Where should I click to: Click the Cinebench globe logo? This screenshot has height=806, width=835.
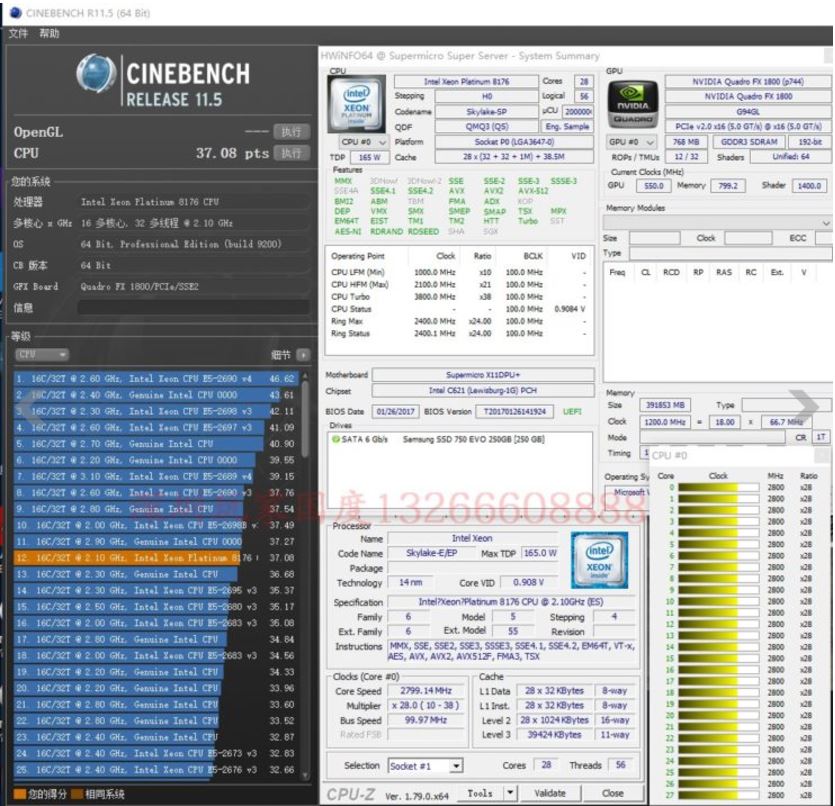(x=97, y=76)
